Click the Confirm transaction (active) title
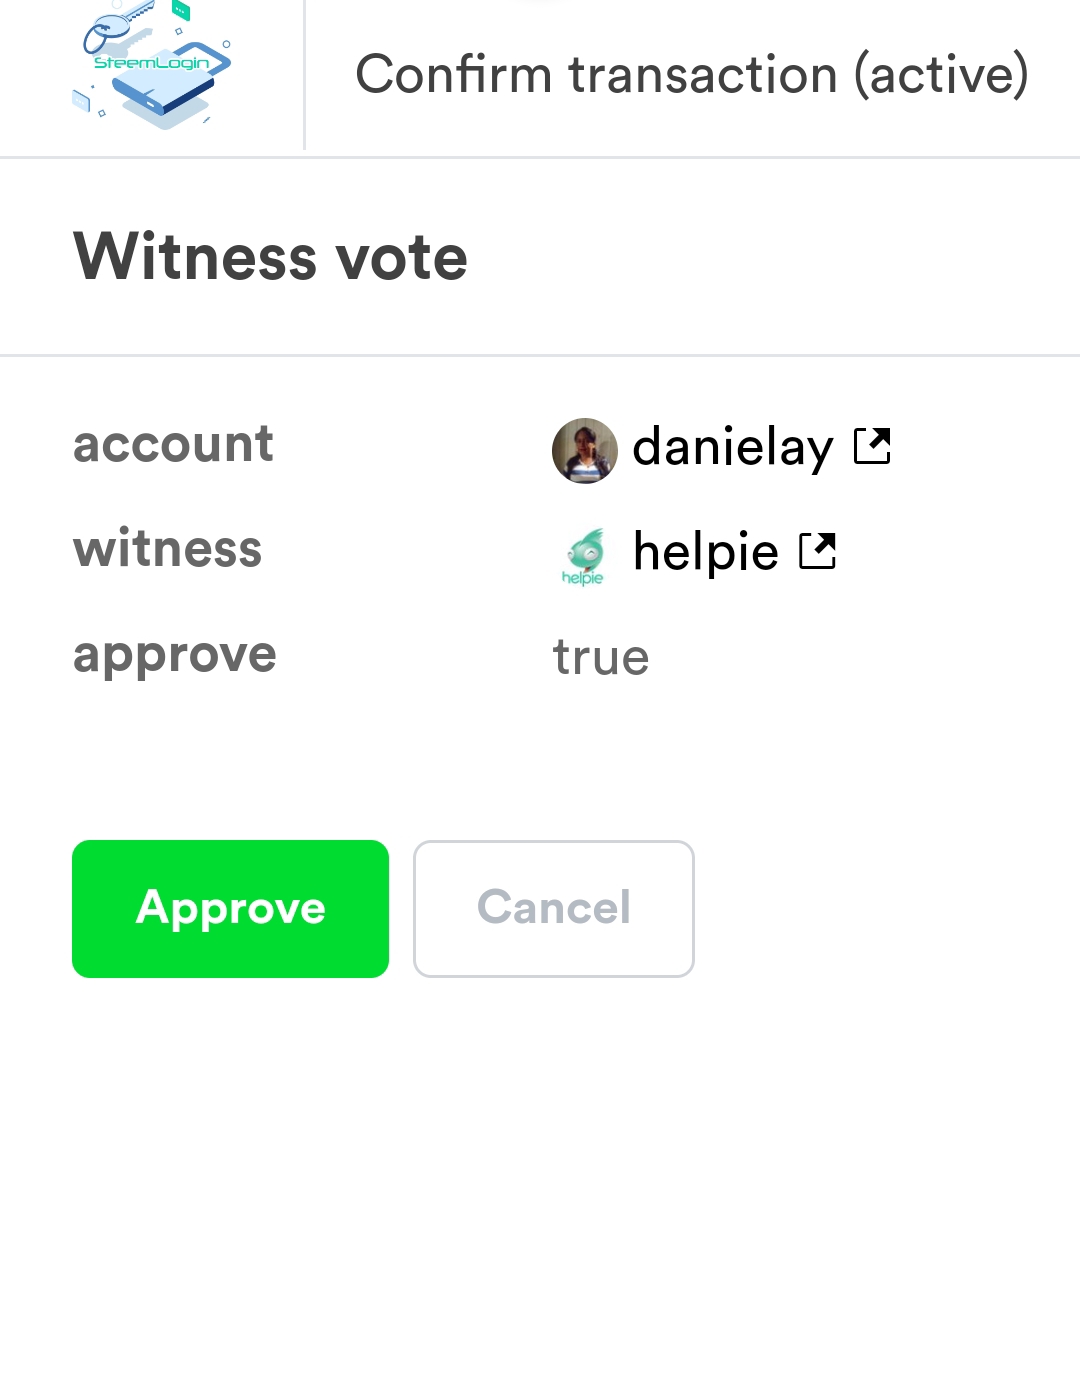The height and width of the screenshot is (1384, 1080). coord(692,75)
